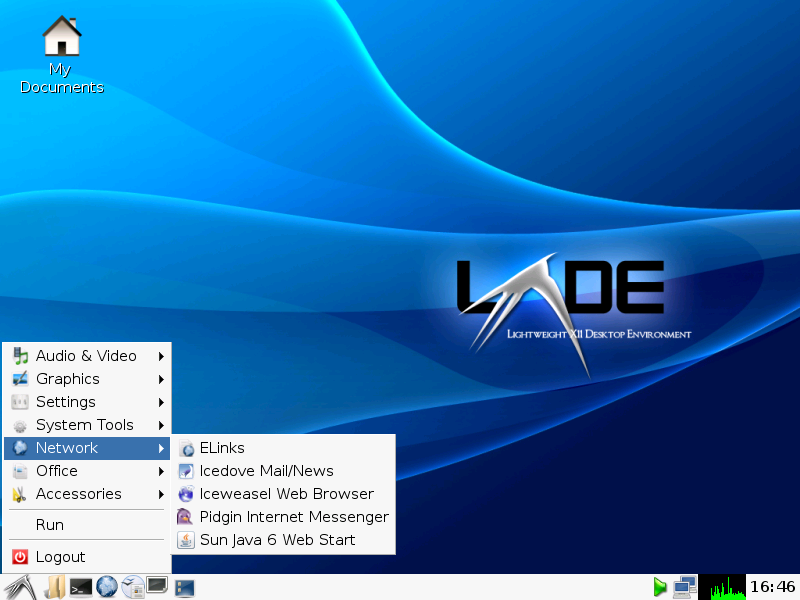The height and width of the screenshot is (600, 800).
Task: Open Sun Java 6 Web Start via its icon
Action: tap(186, 540)
